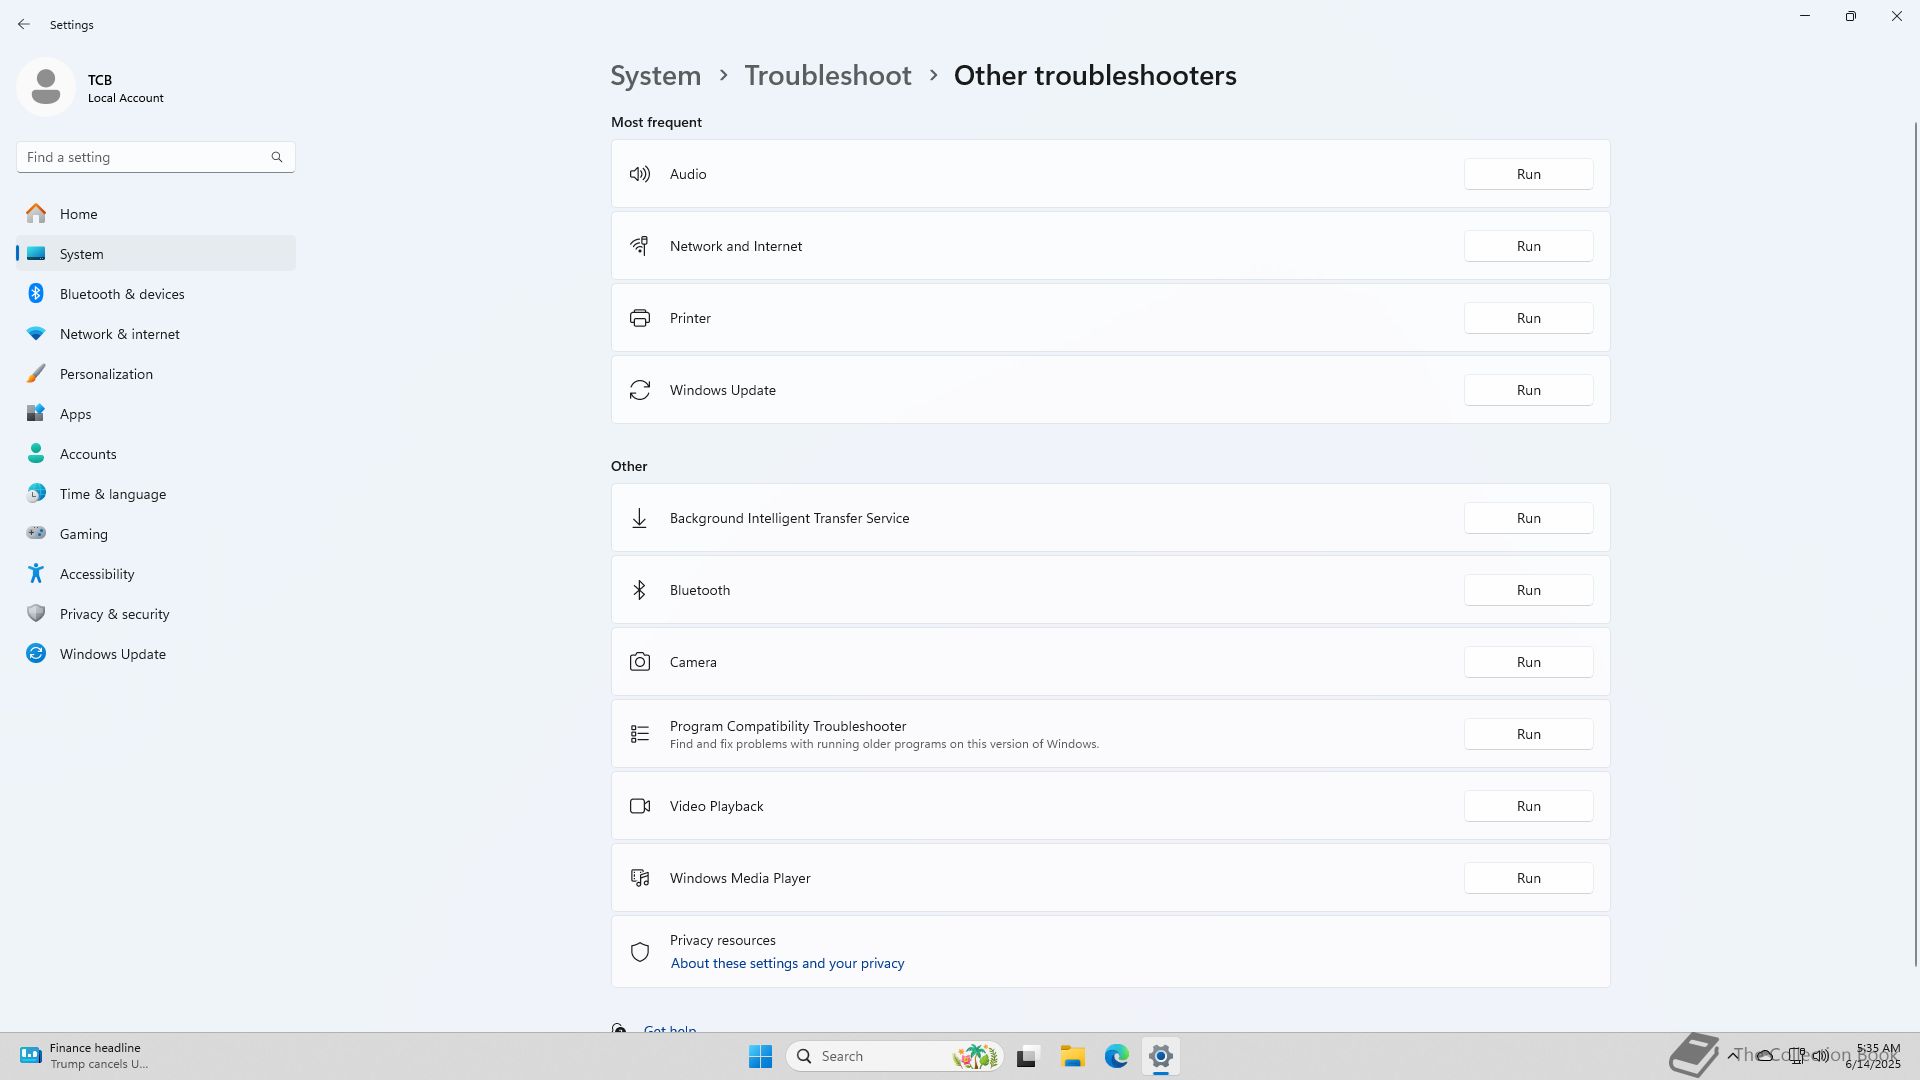Run the Printer troubleshooter

coord(1528,318)
